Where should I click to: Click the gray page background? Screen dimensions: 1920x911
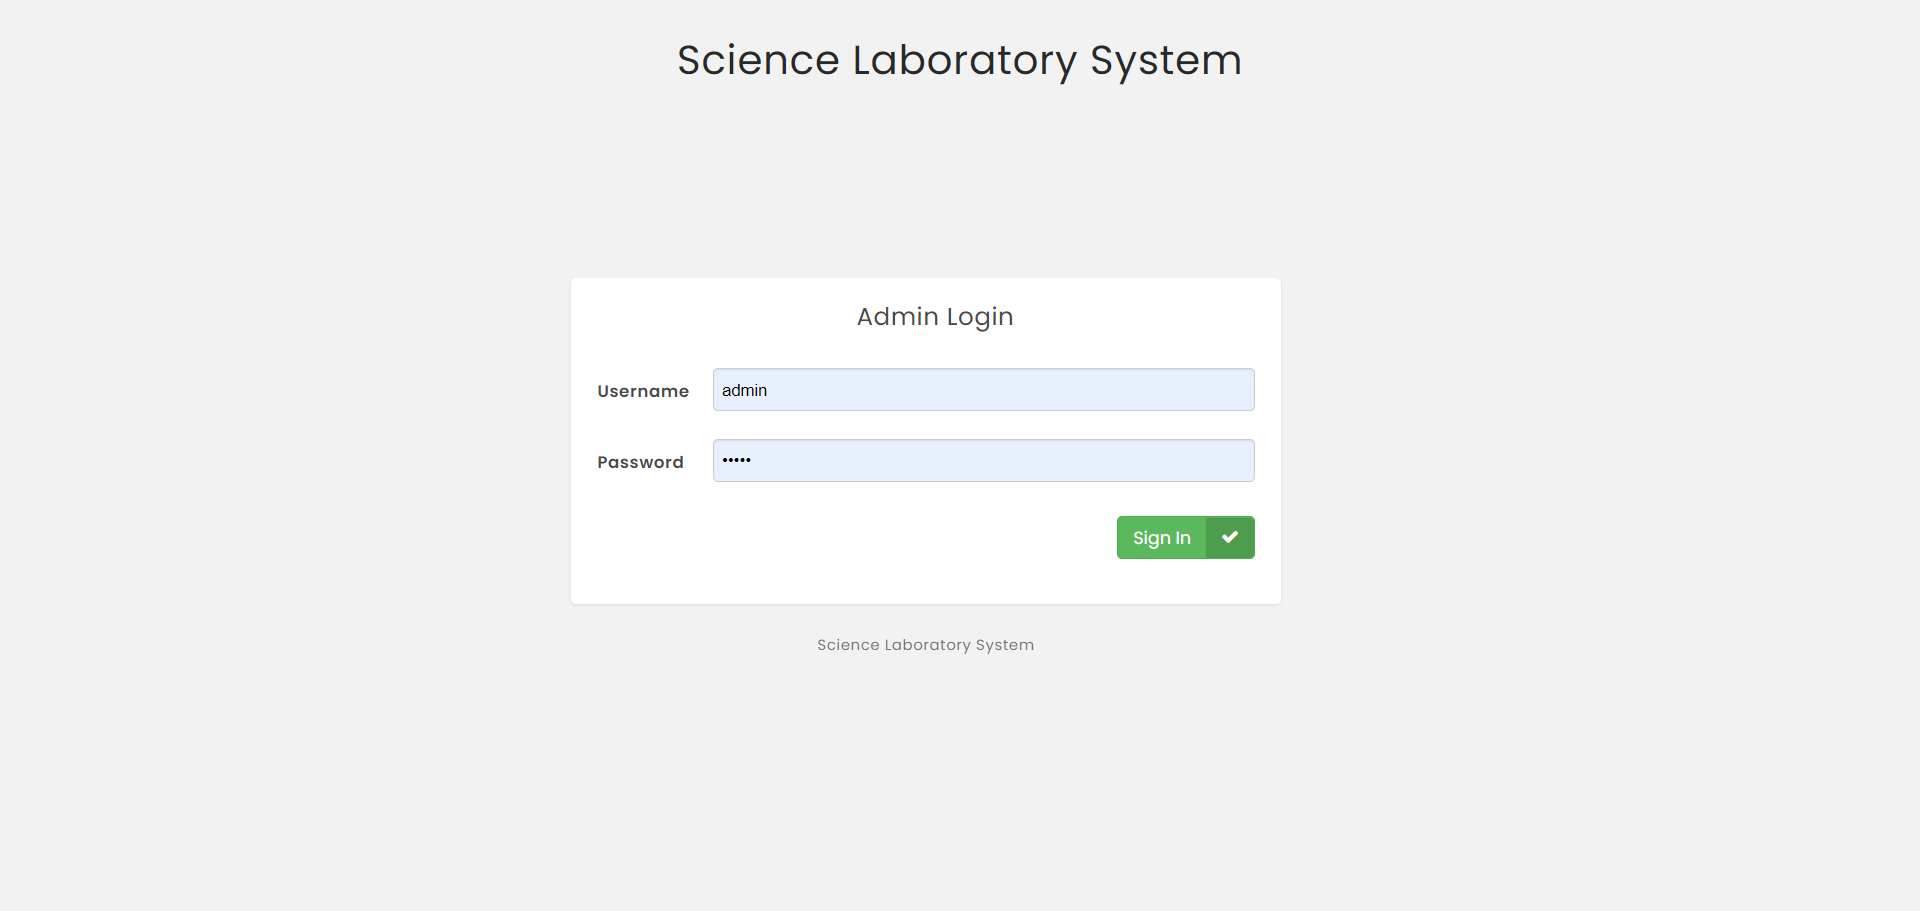[300, 750]
